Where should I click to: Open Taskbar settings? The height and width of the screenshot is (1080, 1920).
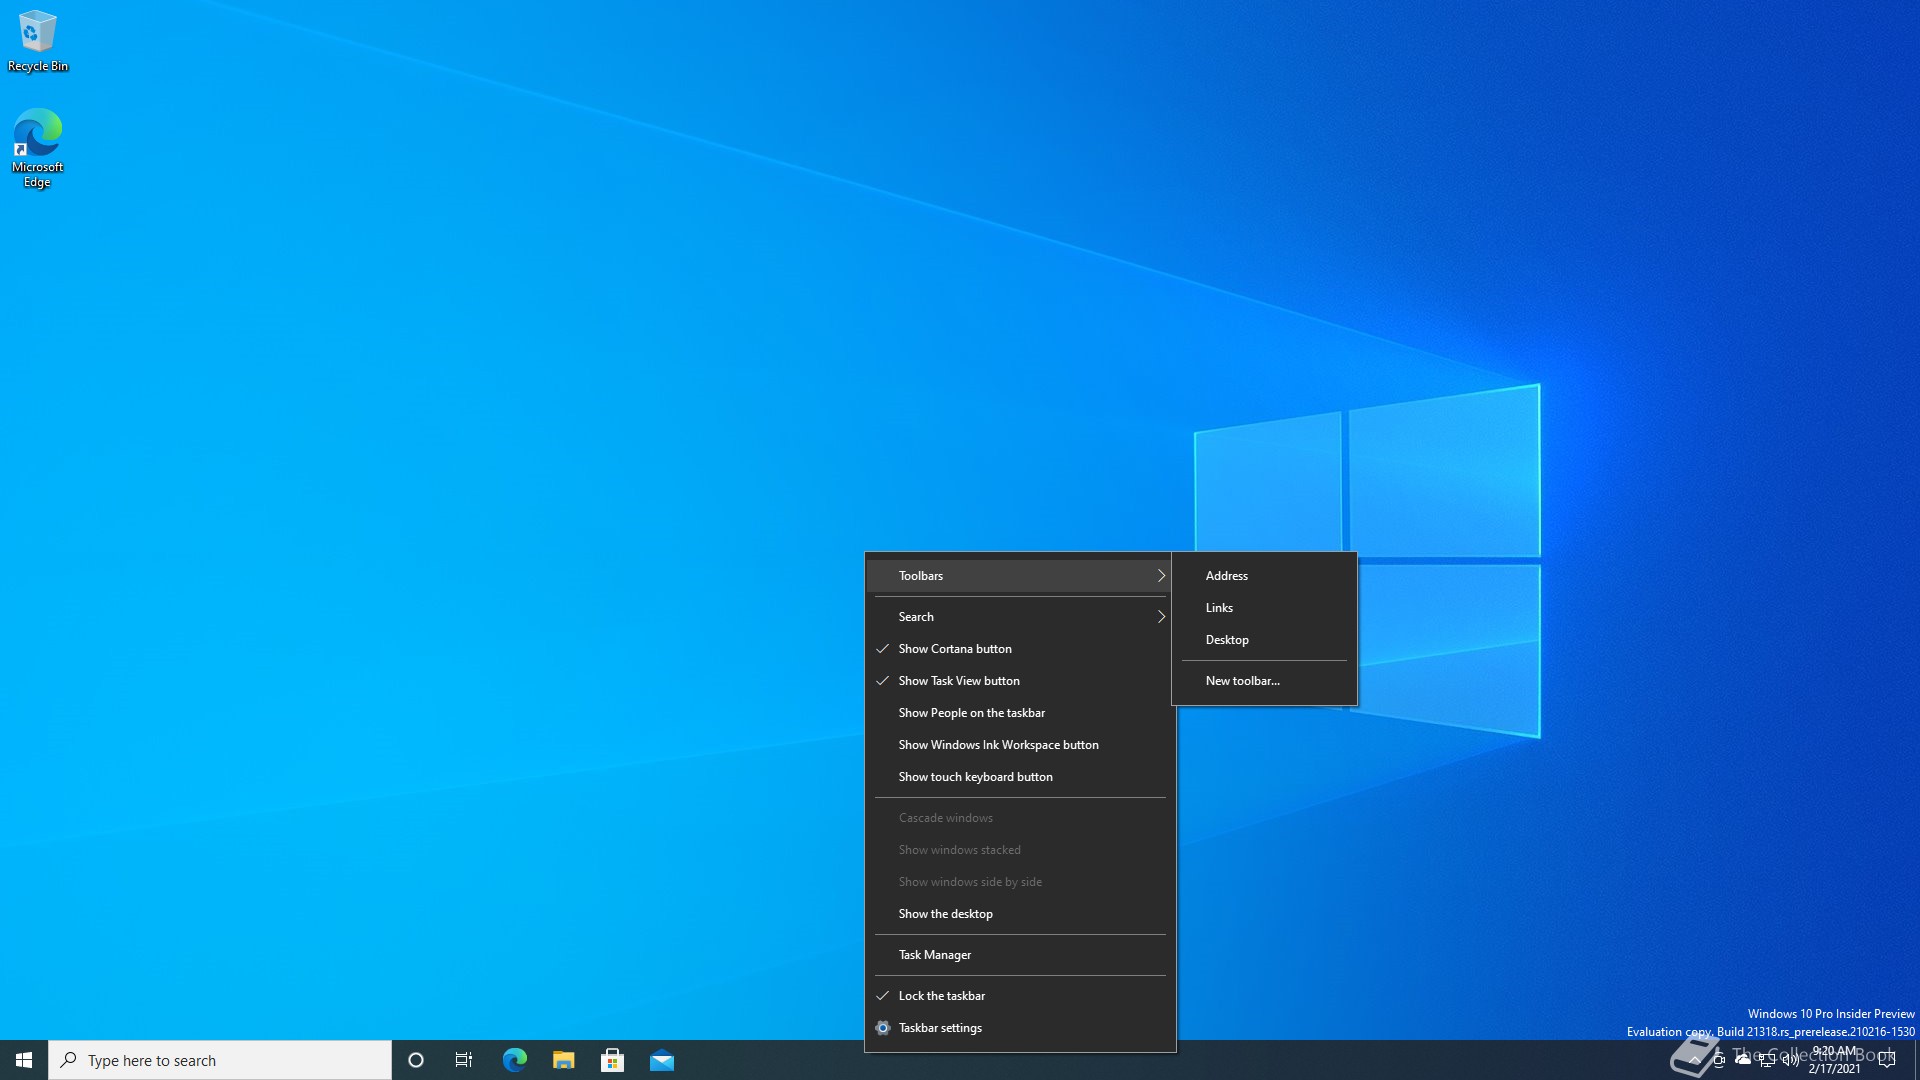pyautogui.click(x=939, y=1028)
